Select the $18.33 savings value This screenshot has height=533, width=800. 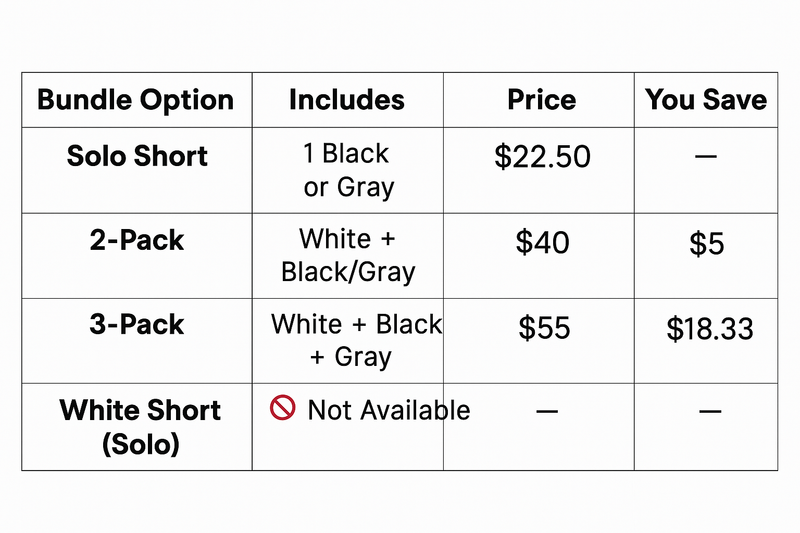710,328
